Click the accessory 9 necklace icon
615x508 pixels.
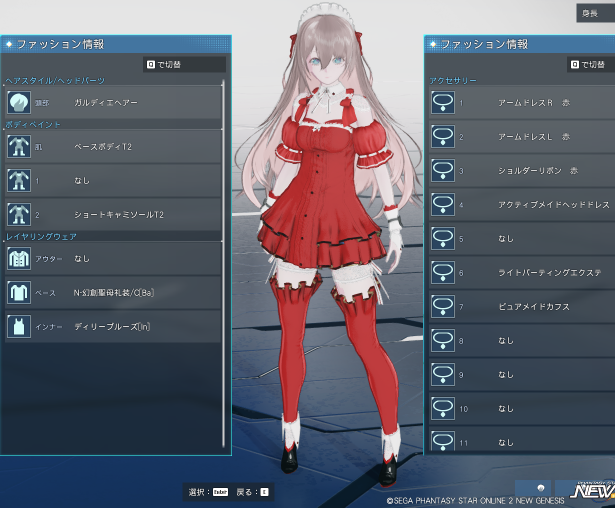click(443, 375)
